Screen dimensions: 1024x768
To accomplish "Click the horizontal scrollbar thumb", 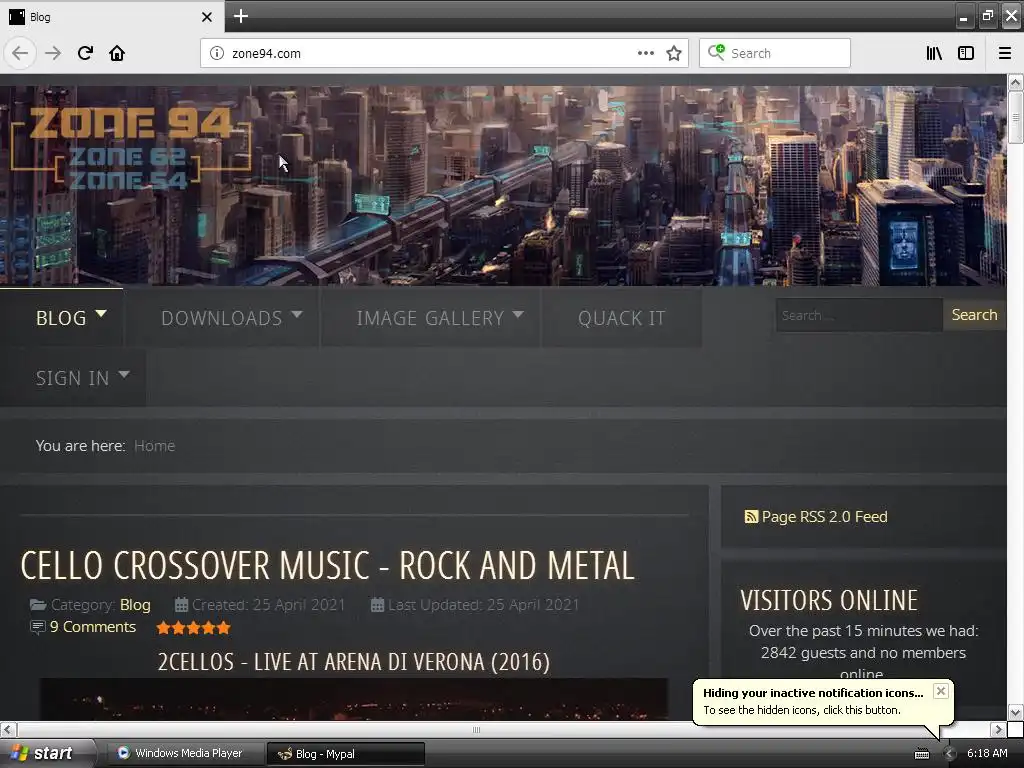I will (x=477, y=729).
